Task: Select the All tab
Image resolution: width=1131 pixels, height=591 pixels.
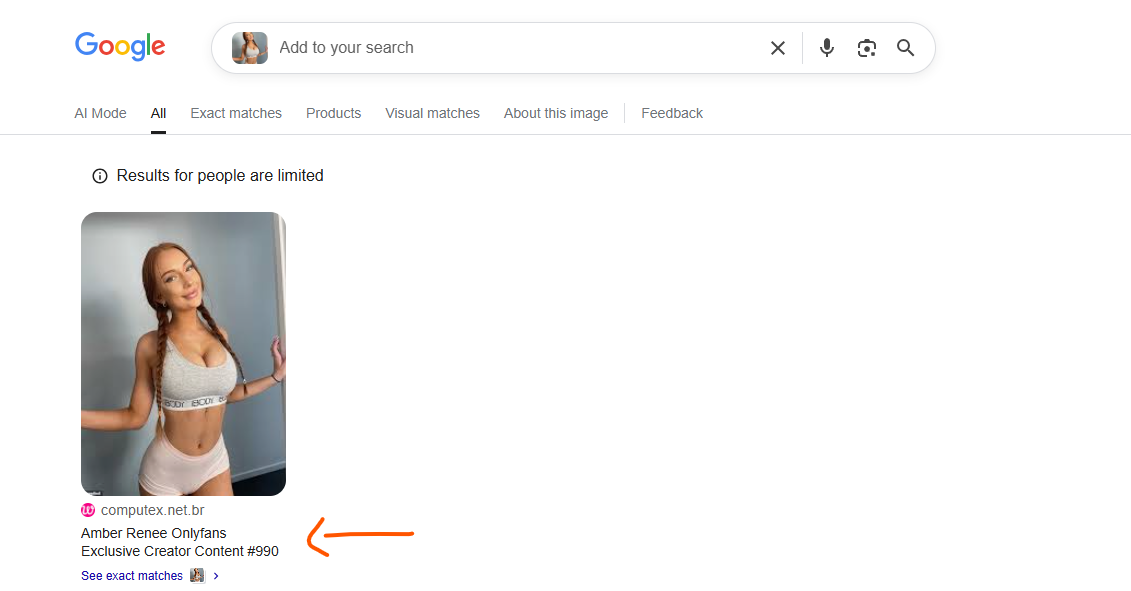Action: click(158, 113)
